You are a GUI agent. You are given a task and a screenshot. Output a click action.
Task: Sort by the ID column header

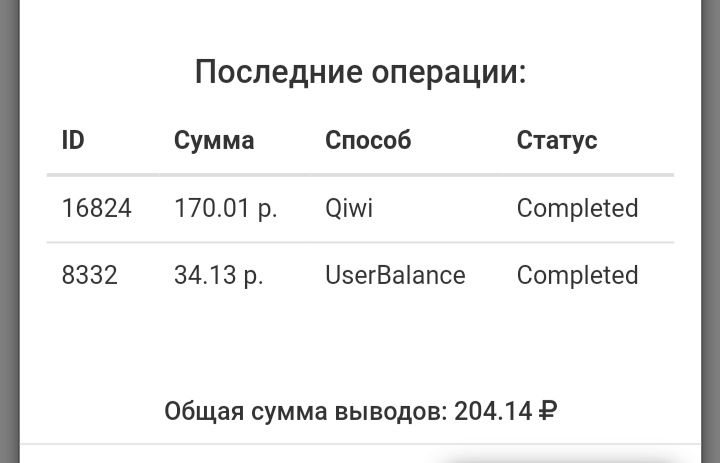click(x=73, y=140)
